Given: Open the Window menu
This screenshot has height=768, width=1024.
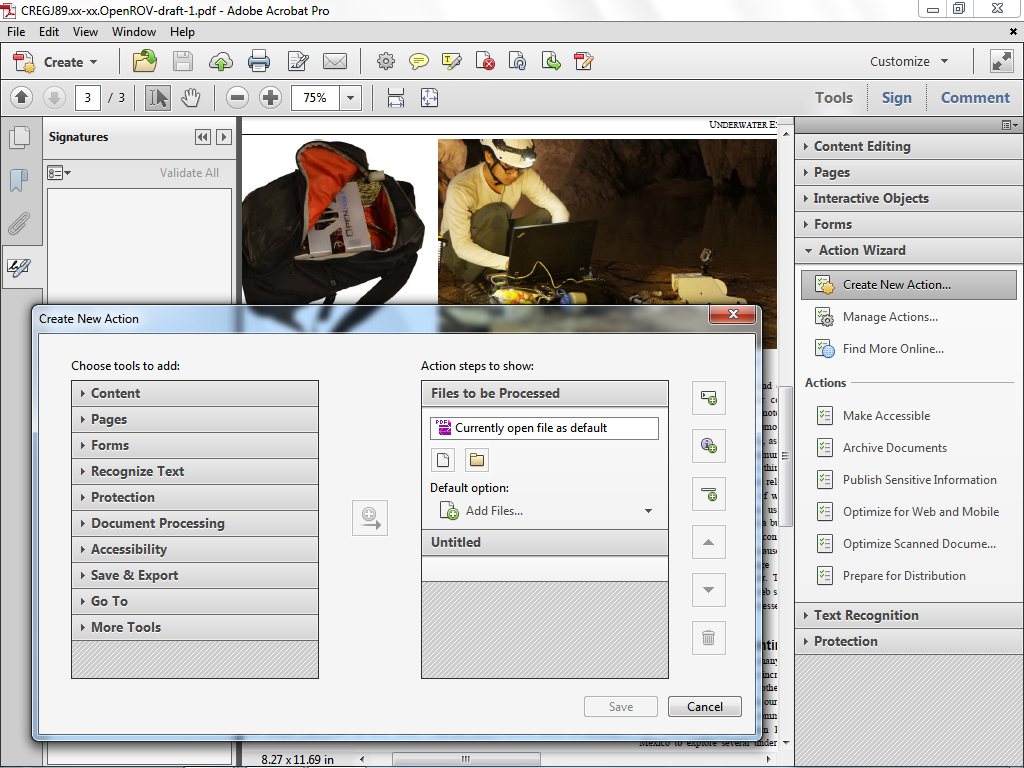Looking at the screenshot, I should (134, 31).
